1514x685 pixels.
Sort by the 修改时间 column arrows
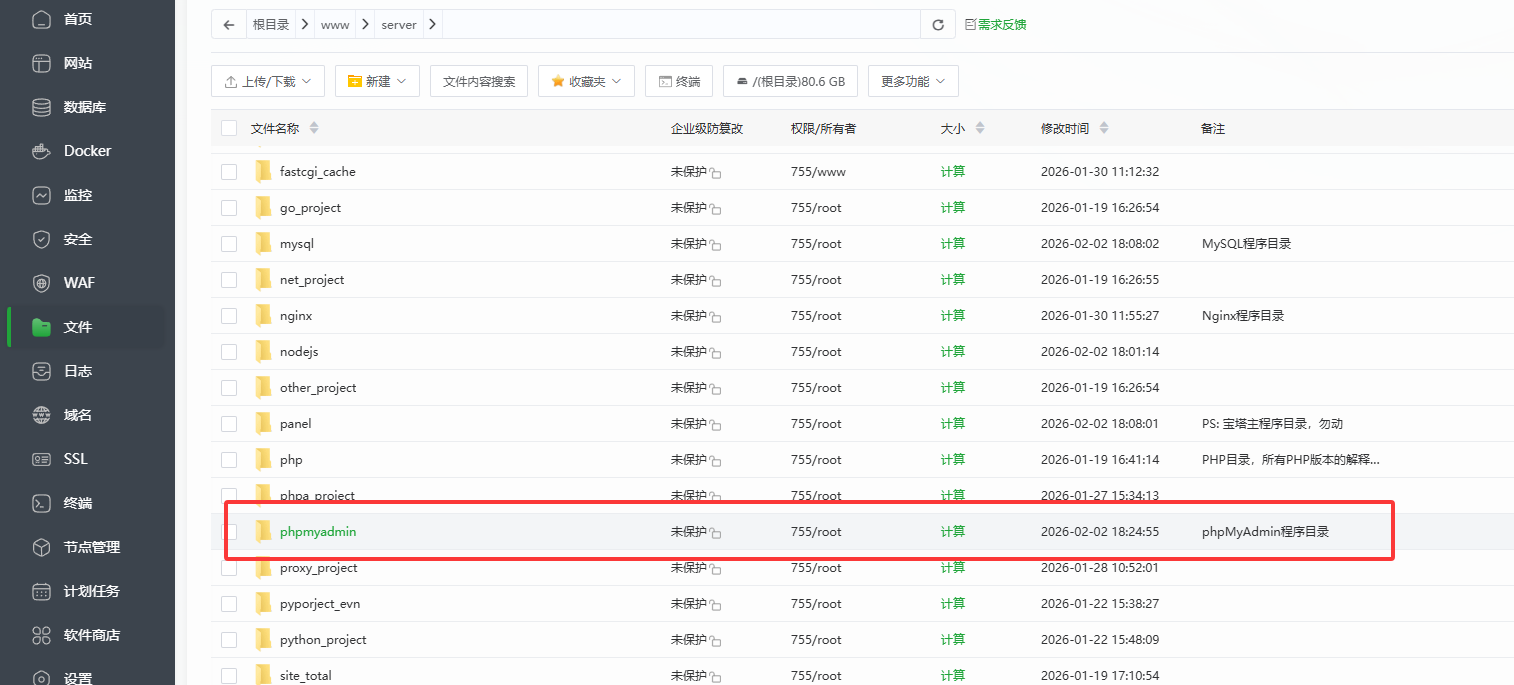pos(1104,128)
